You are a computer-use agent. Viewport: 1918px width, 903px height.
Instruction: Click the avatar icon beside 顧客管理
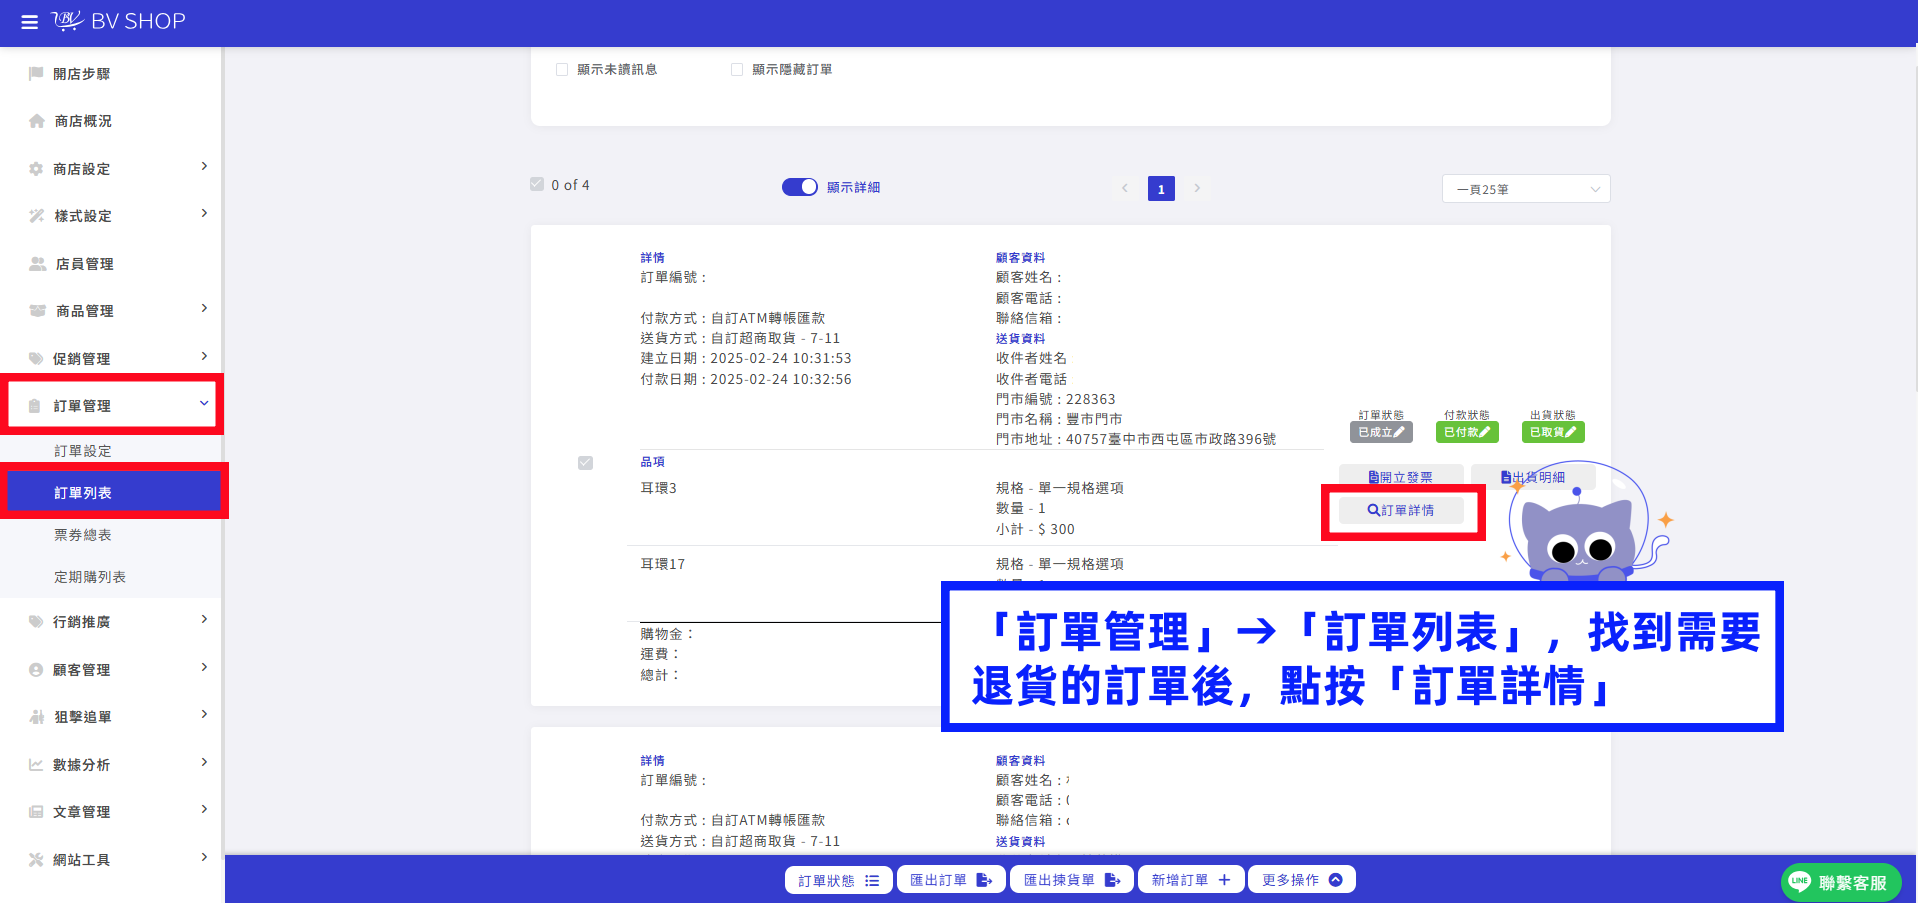(36, 670)
